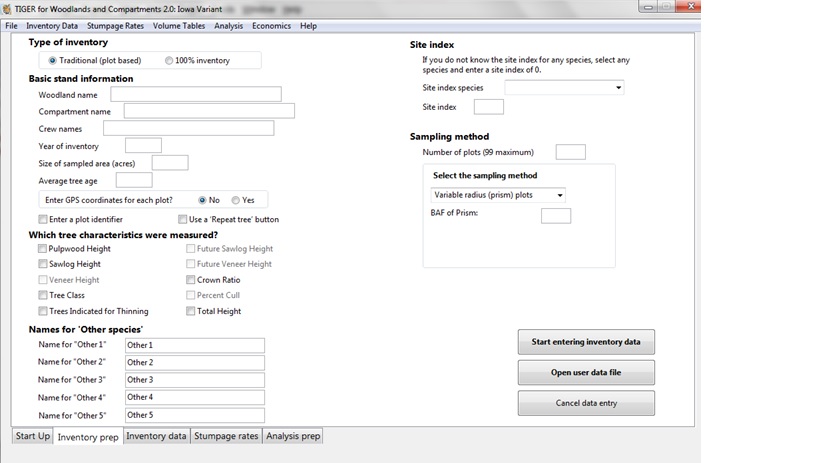Click the Cancel data entry button
This screenshot has height=463, width=819.
[x=586, y=403]
